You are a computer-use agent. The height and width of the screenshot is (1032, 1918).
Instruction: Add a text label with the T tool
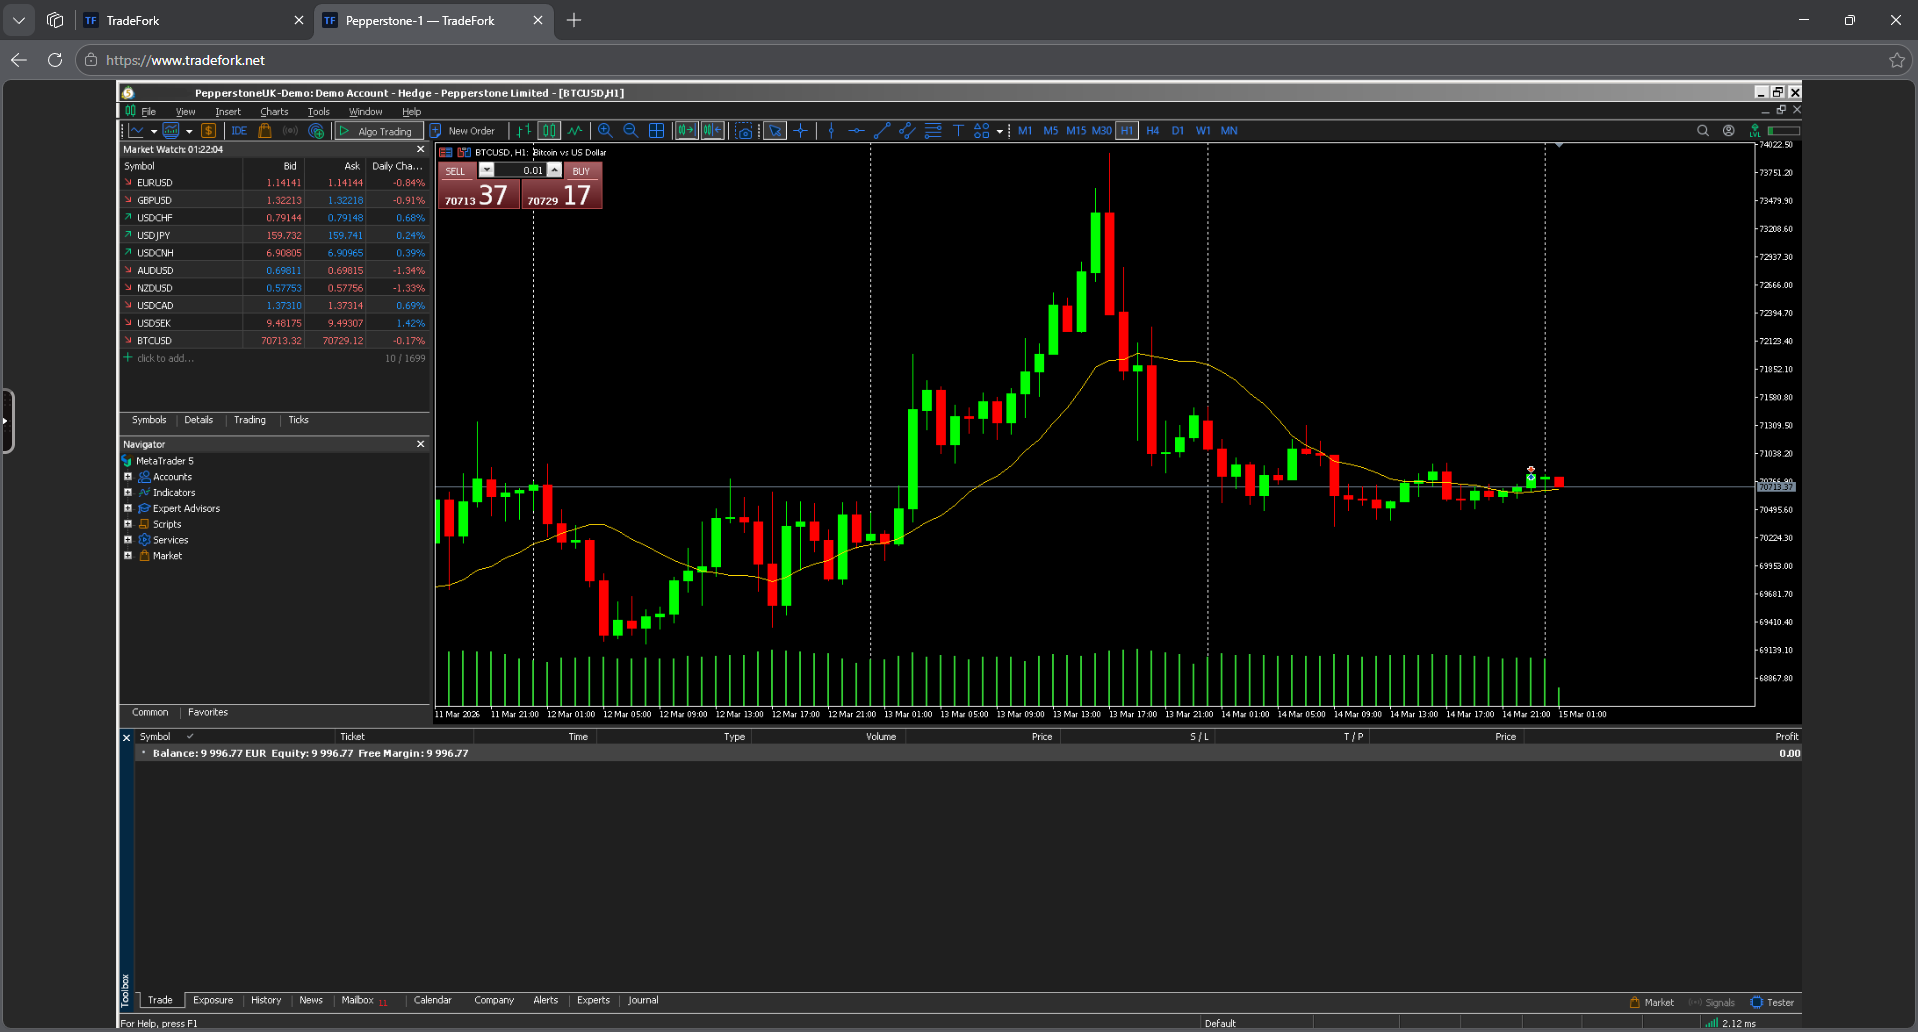[958, 131]
